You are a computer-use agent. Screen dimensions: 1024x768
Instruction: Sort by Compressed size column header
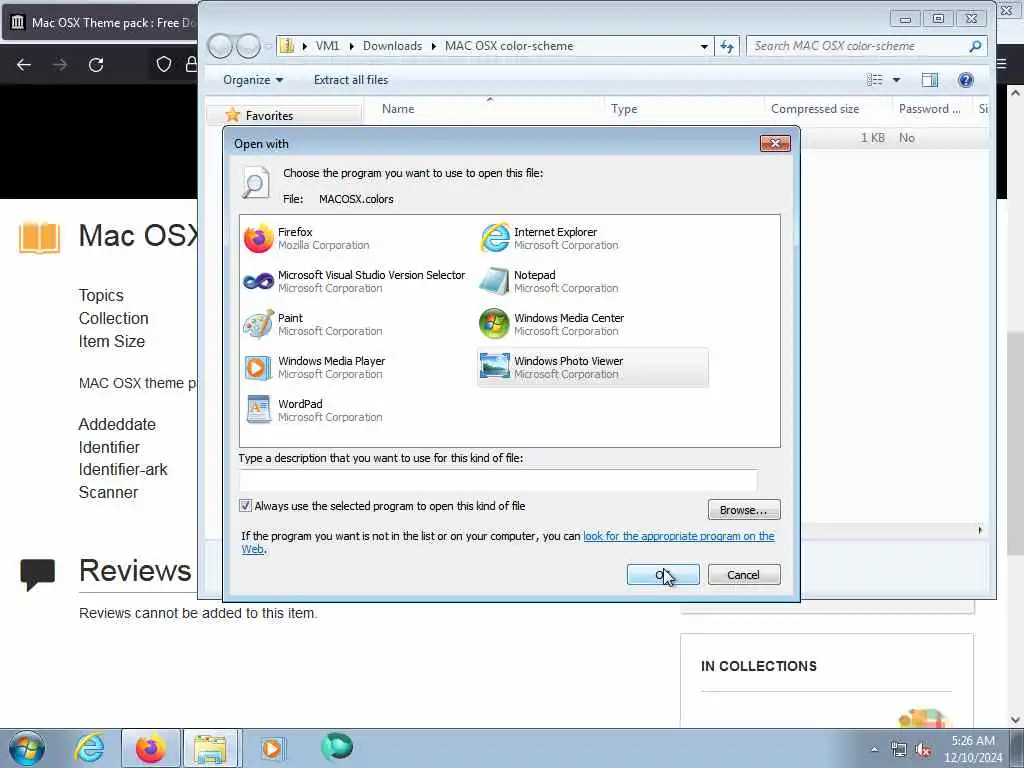click(827, 108)
